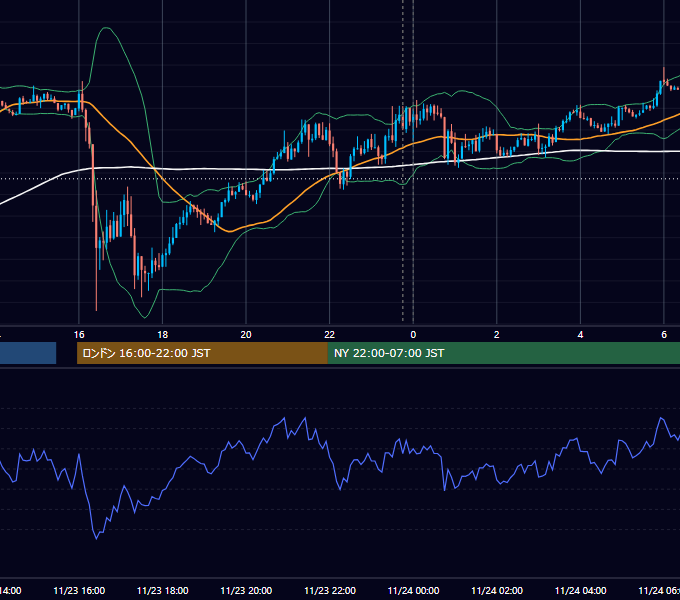Select the NY 22:00-07:00 JST session bar

[x=503, y=353]
